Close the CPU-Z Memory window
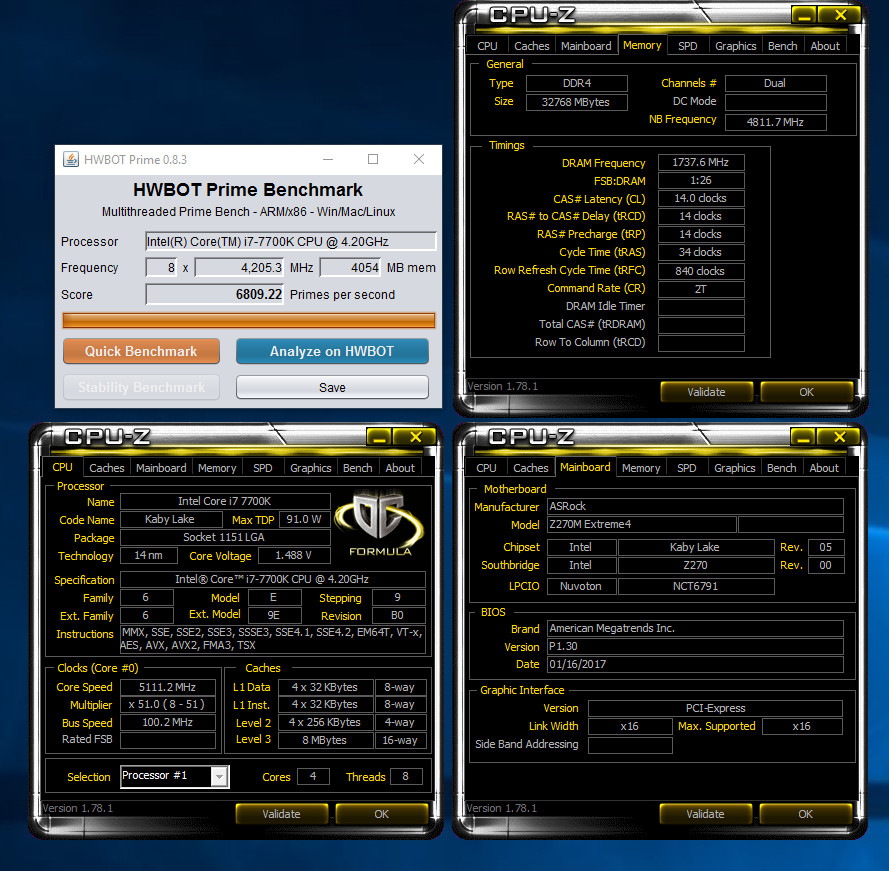Screen dimensions: 889x871 841,15
